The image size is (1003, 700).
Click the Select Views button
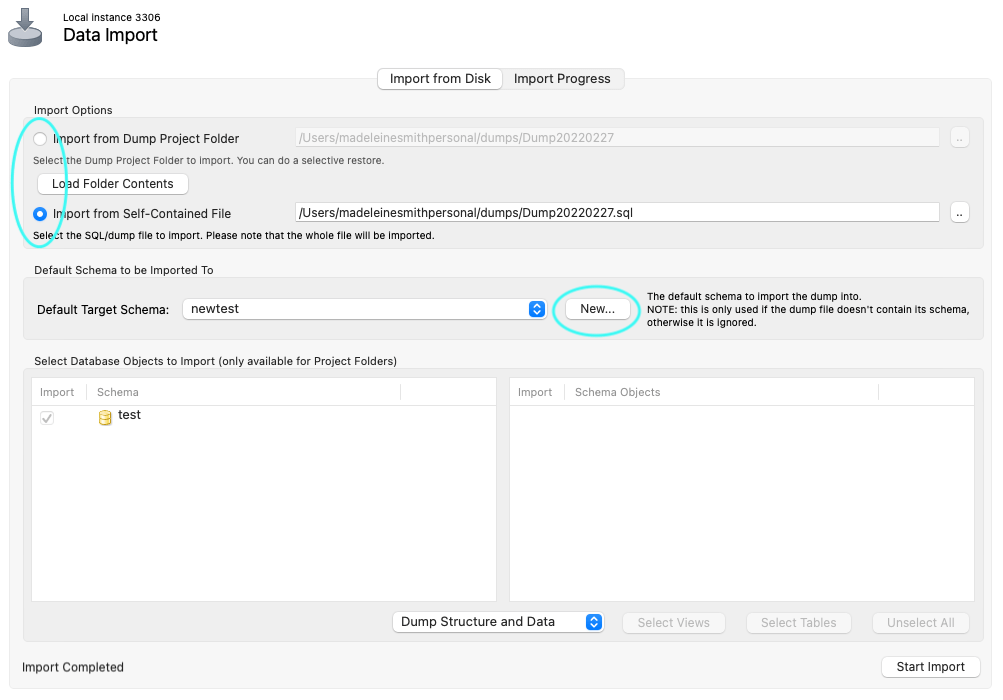[x=673, y=622]
